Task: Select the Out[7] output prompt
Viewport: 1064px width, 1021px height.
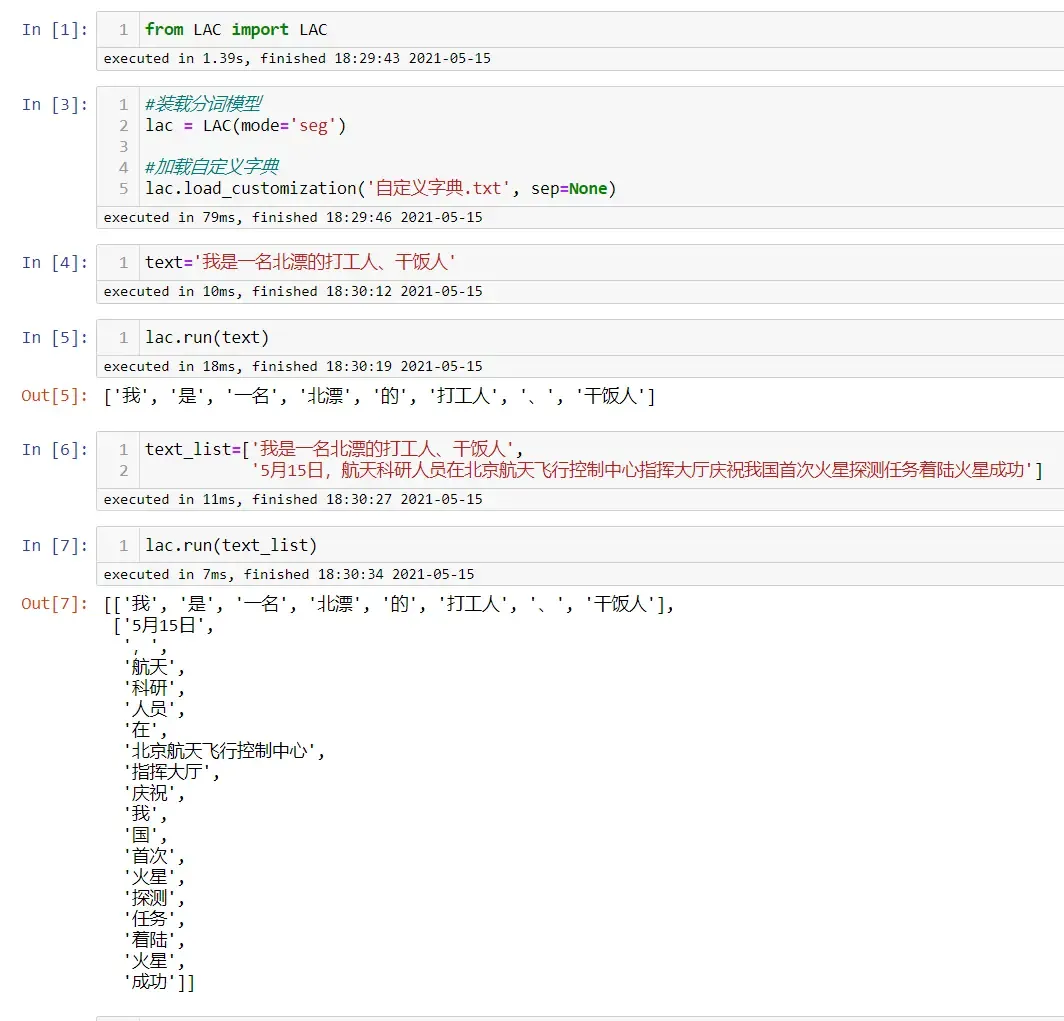Action: tap(54, 604)
